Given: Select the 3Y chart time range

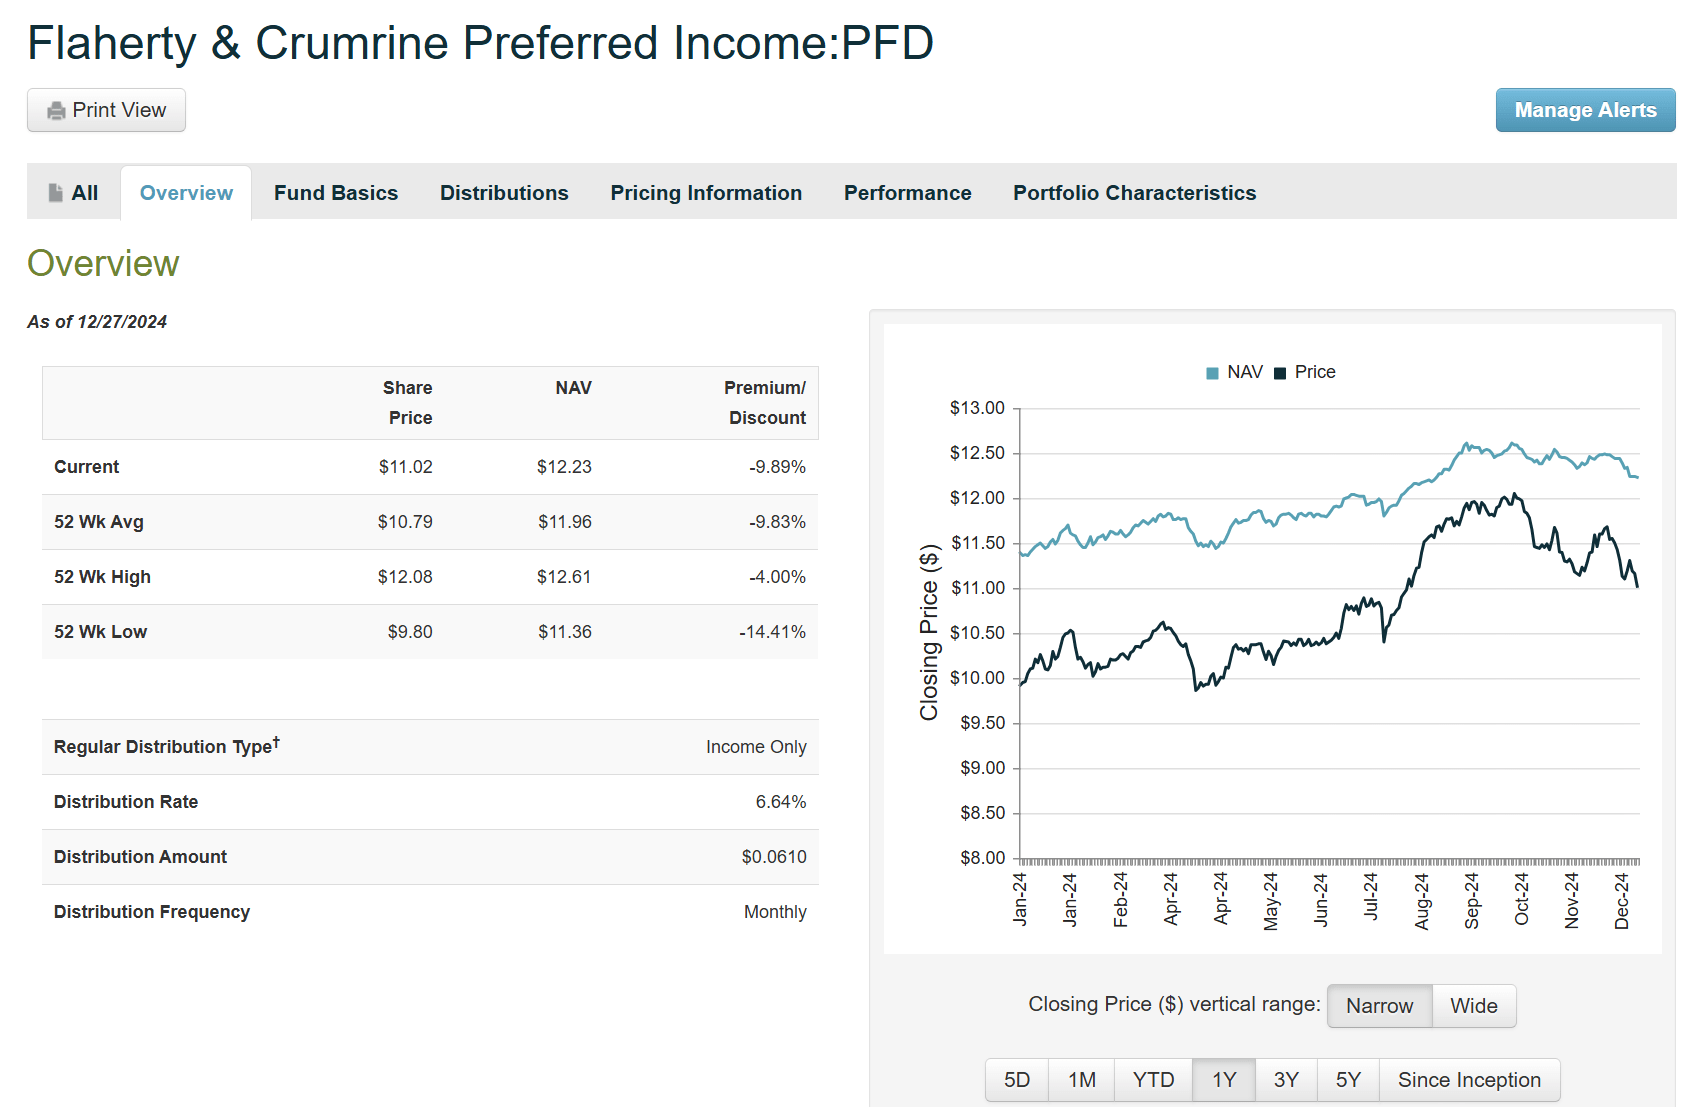Looking at the screenshot, I should [x=1286, y=1080].
